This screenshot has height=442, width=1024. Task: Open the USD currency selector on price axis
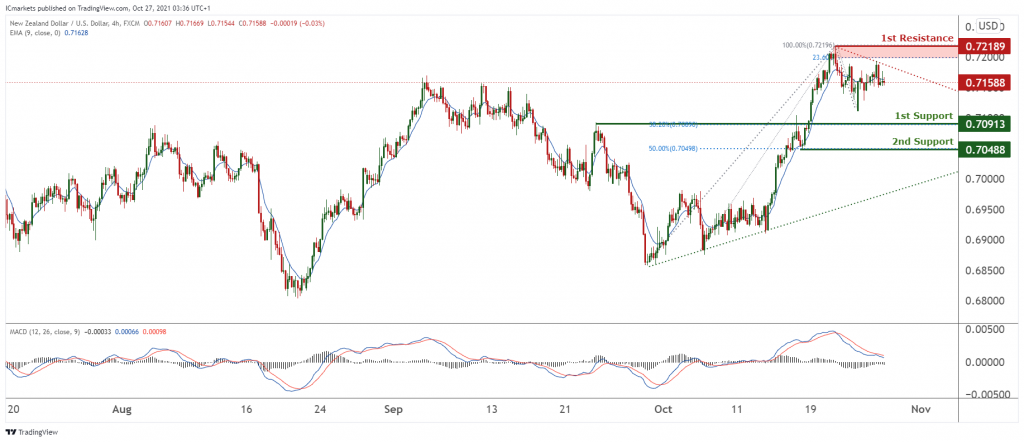pos(990,26)
